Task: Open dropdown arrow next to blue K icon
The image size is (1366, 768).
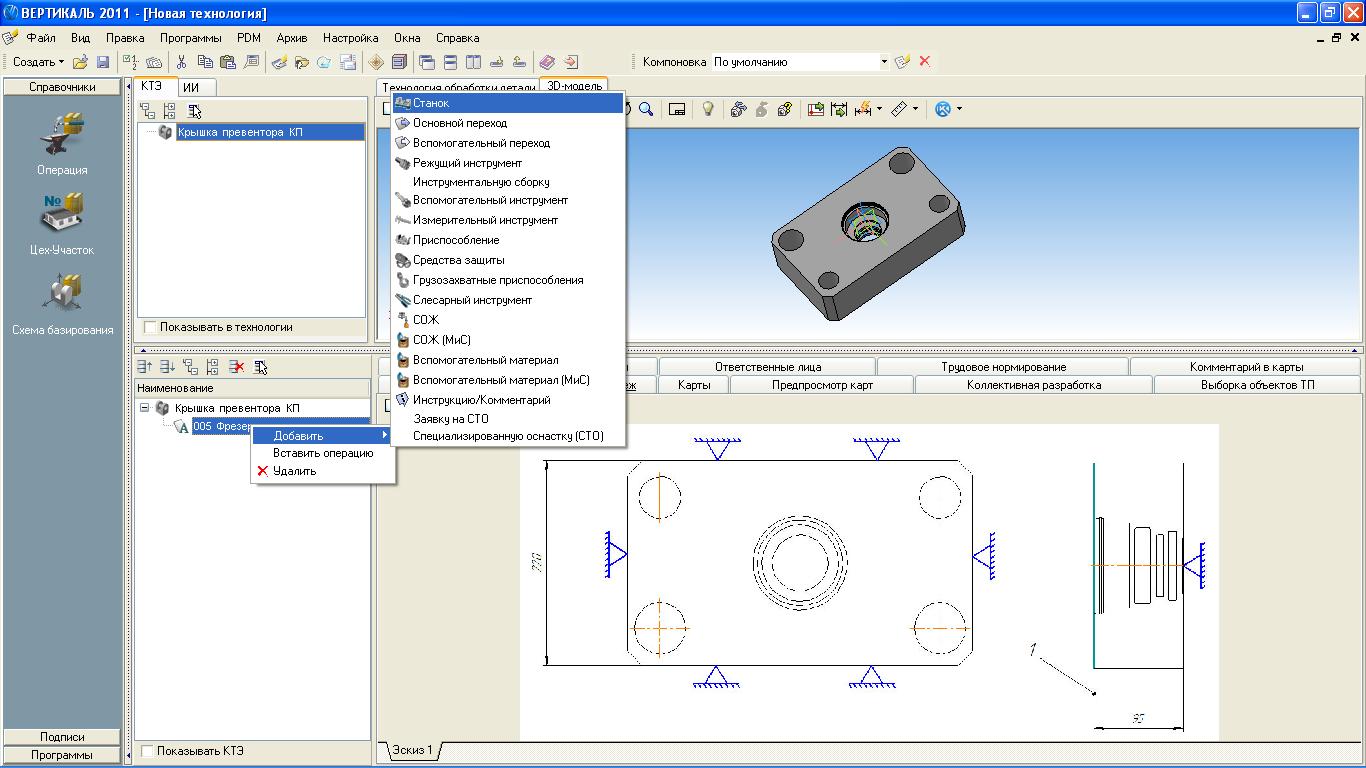Action: [x=959, y=109]
